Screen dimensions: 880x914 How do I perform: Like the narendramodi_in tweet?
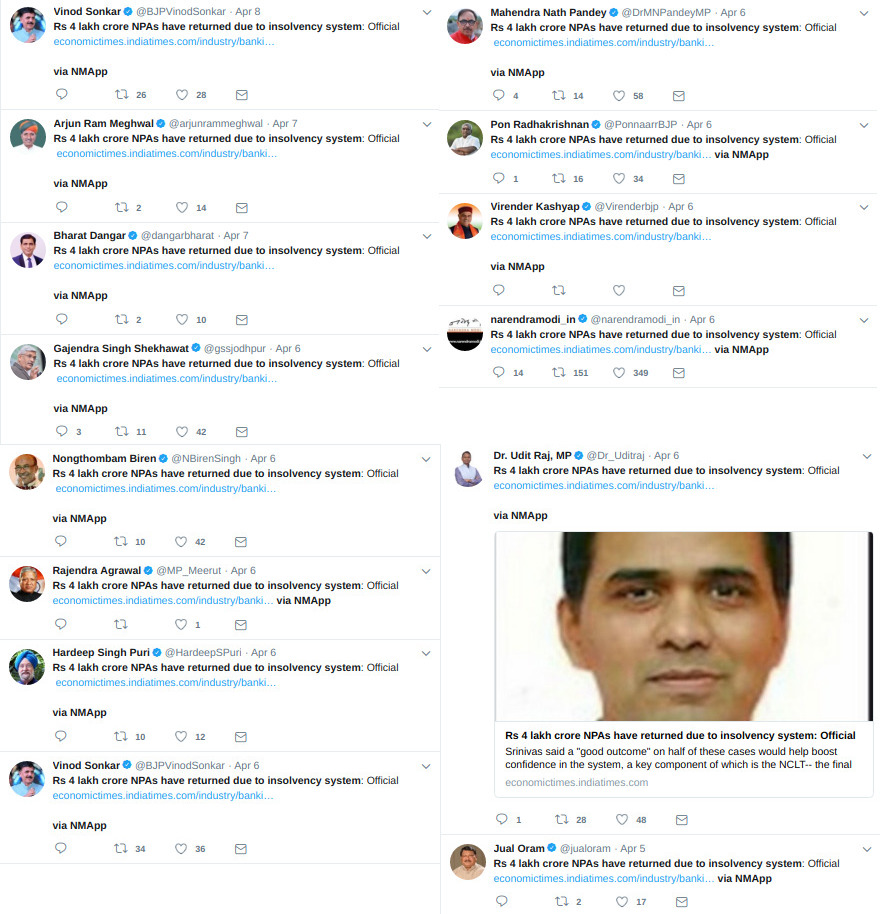pyautogui.click(x=619, y=372)
